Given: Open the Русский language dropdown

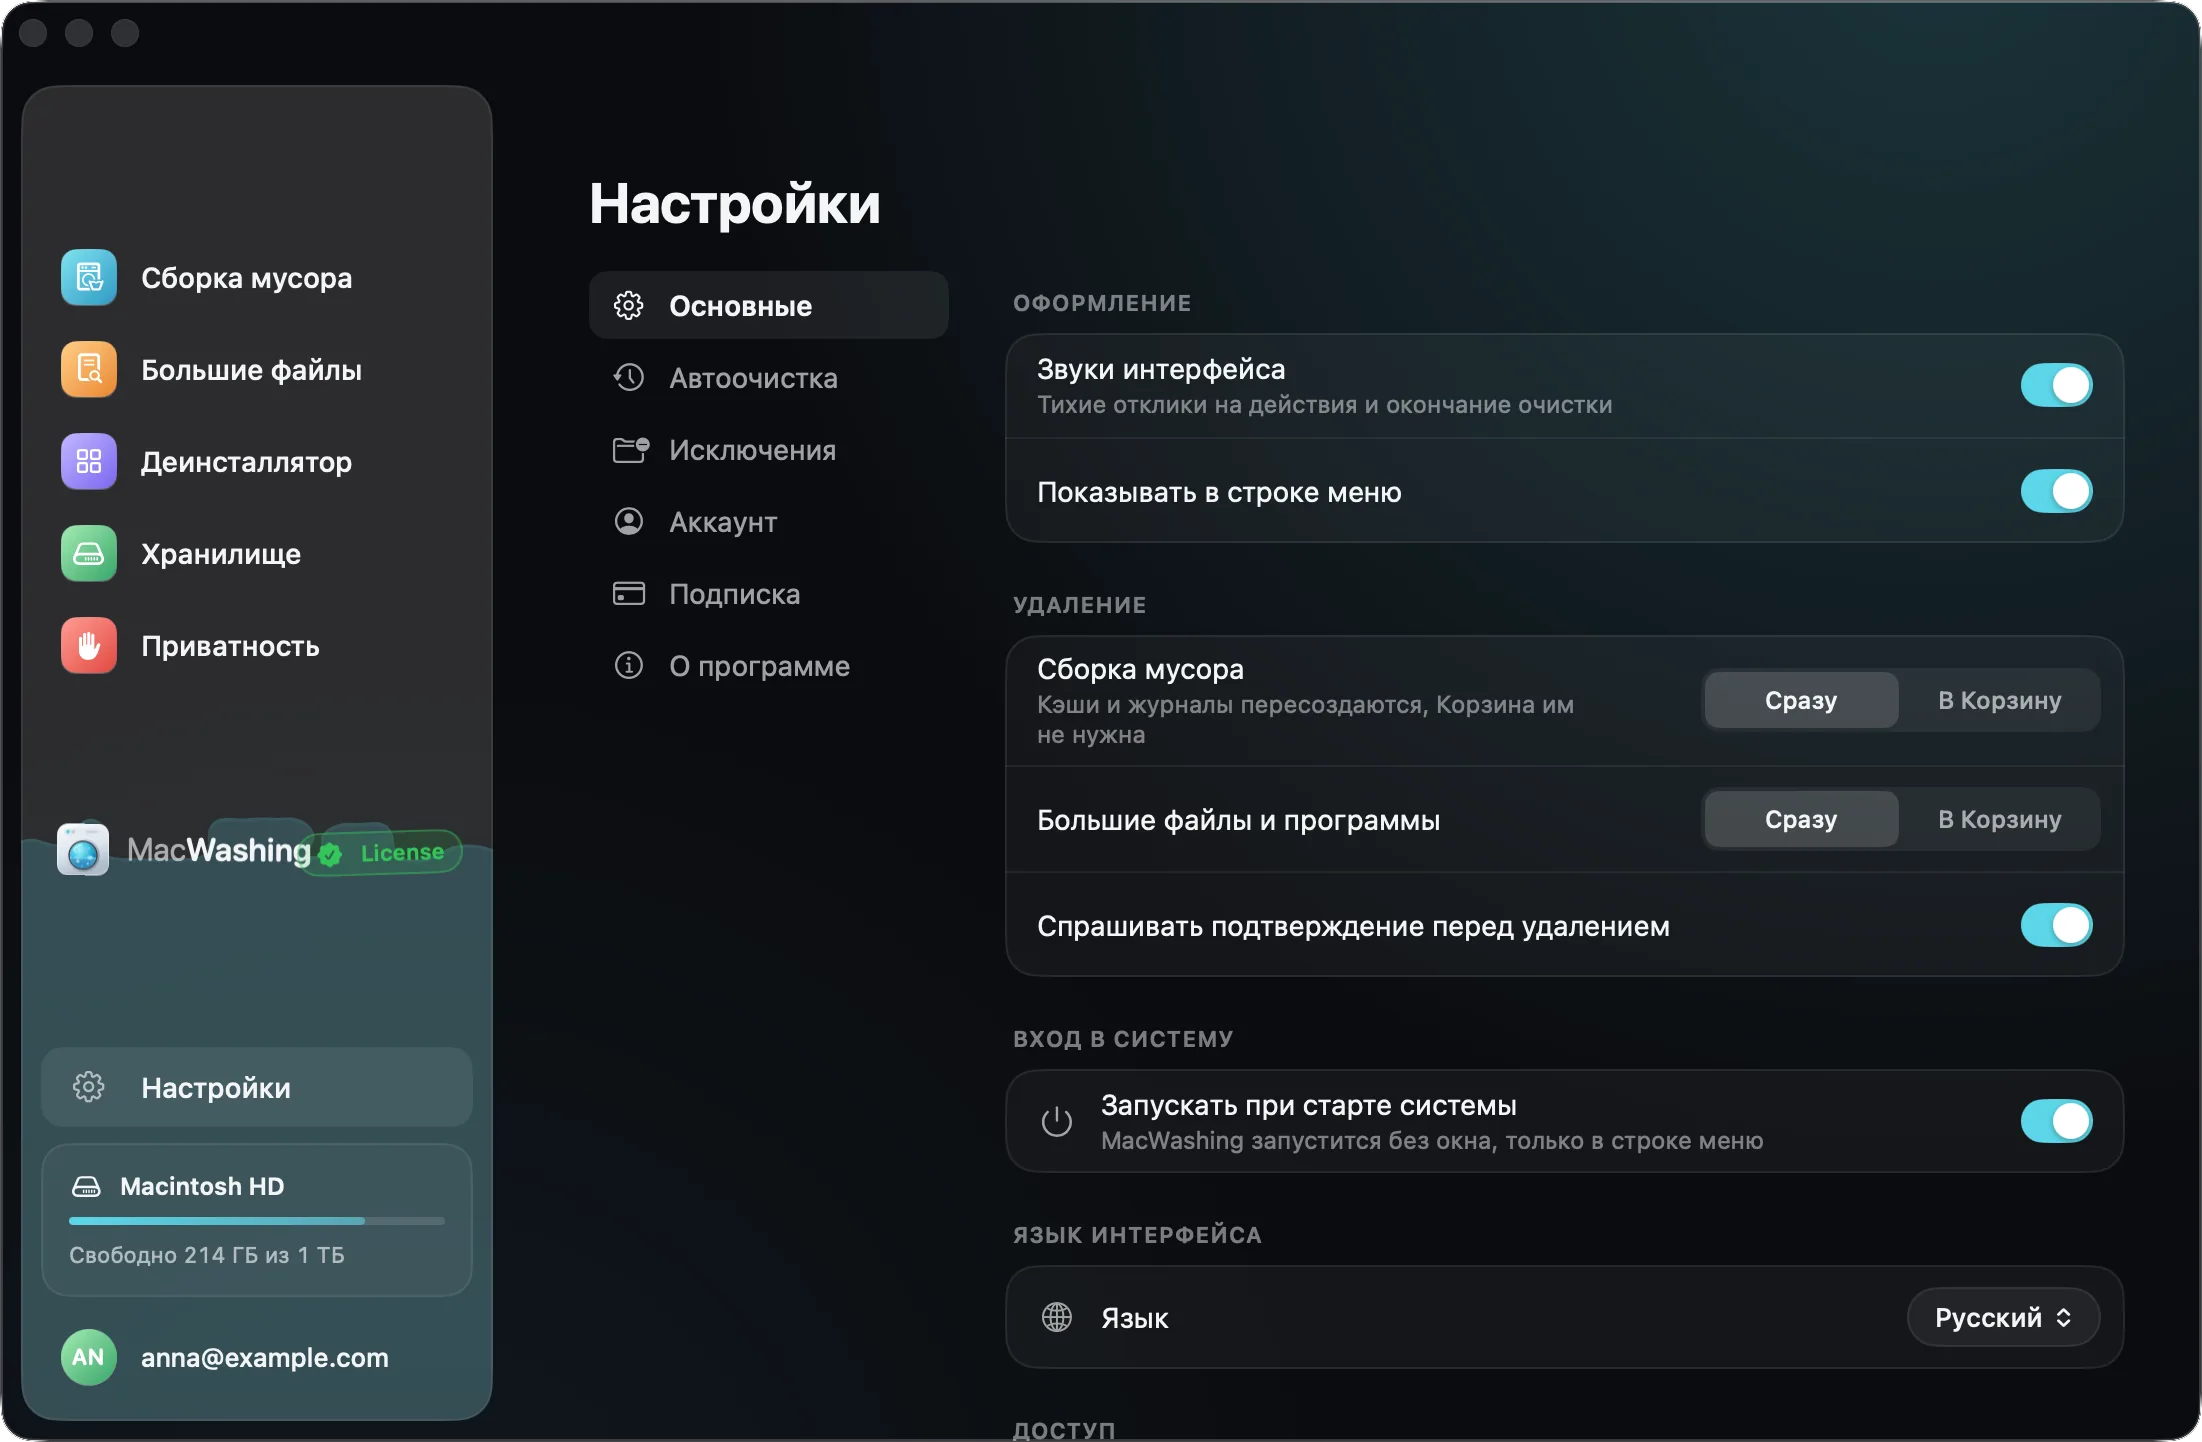Looking at the screenshot, I should pos(2003,1318).
